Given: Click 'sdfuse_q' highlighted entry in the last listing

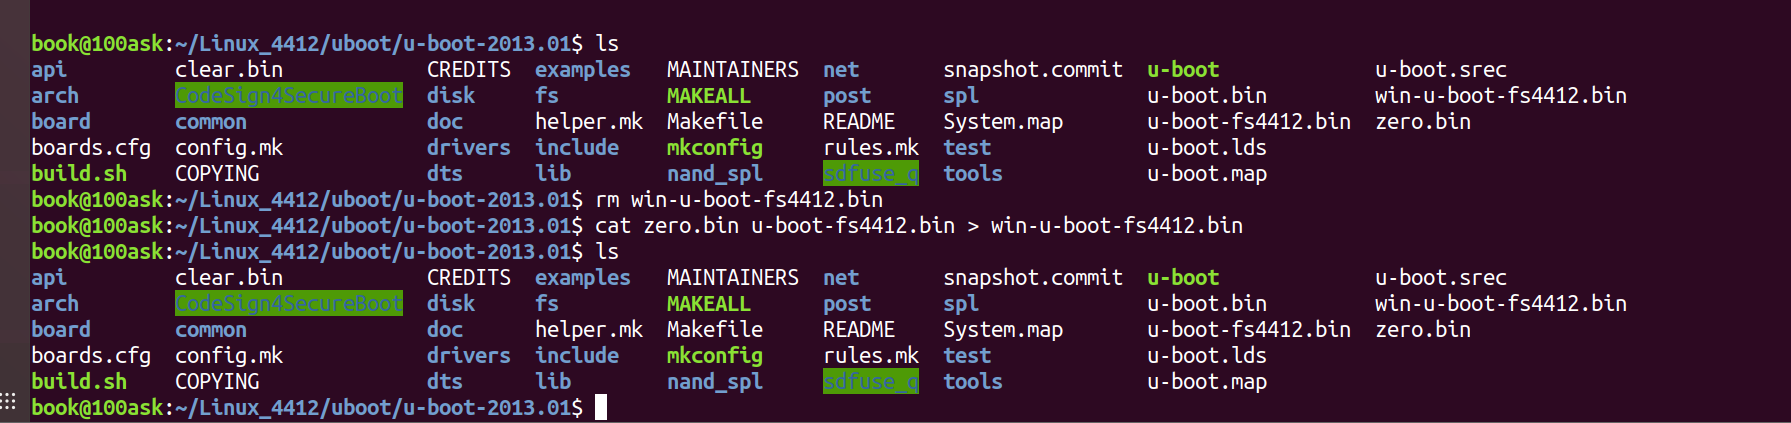Looking at the screenshot, I should coord(871,381).
